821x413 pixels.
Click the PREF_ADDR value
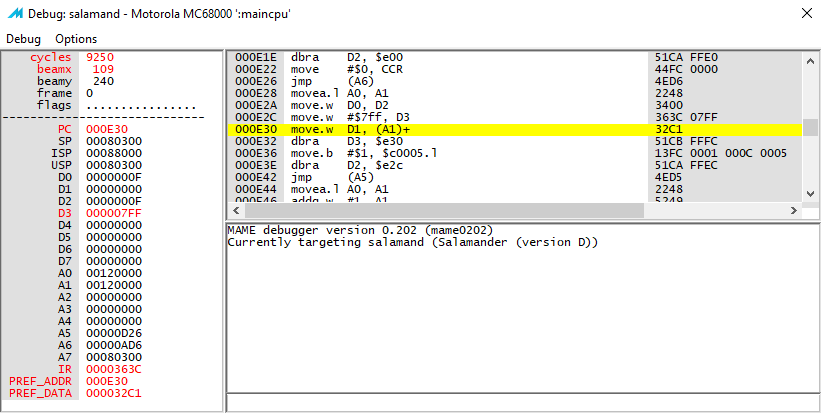point(107,381)
